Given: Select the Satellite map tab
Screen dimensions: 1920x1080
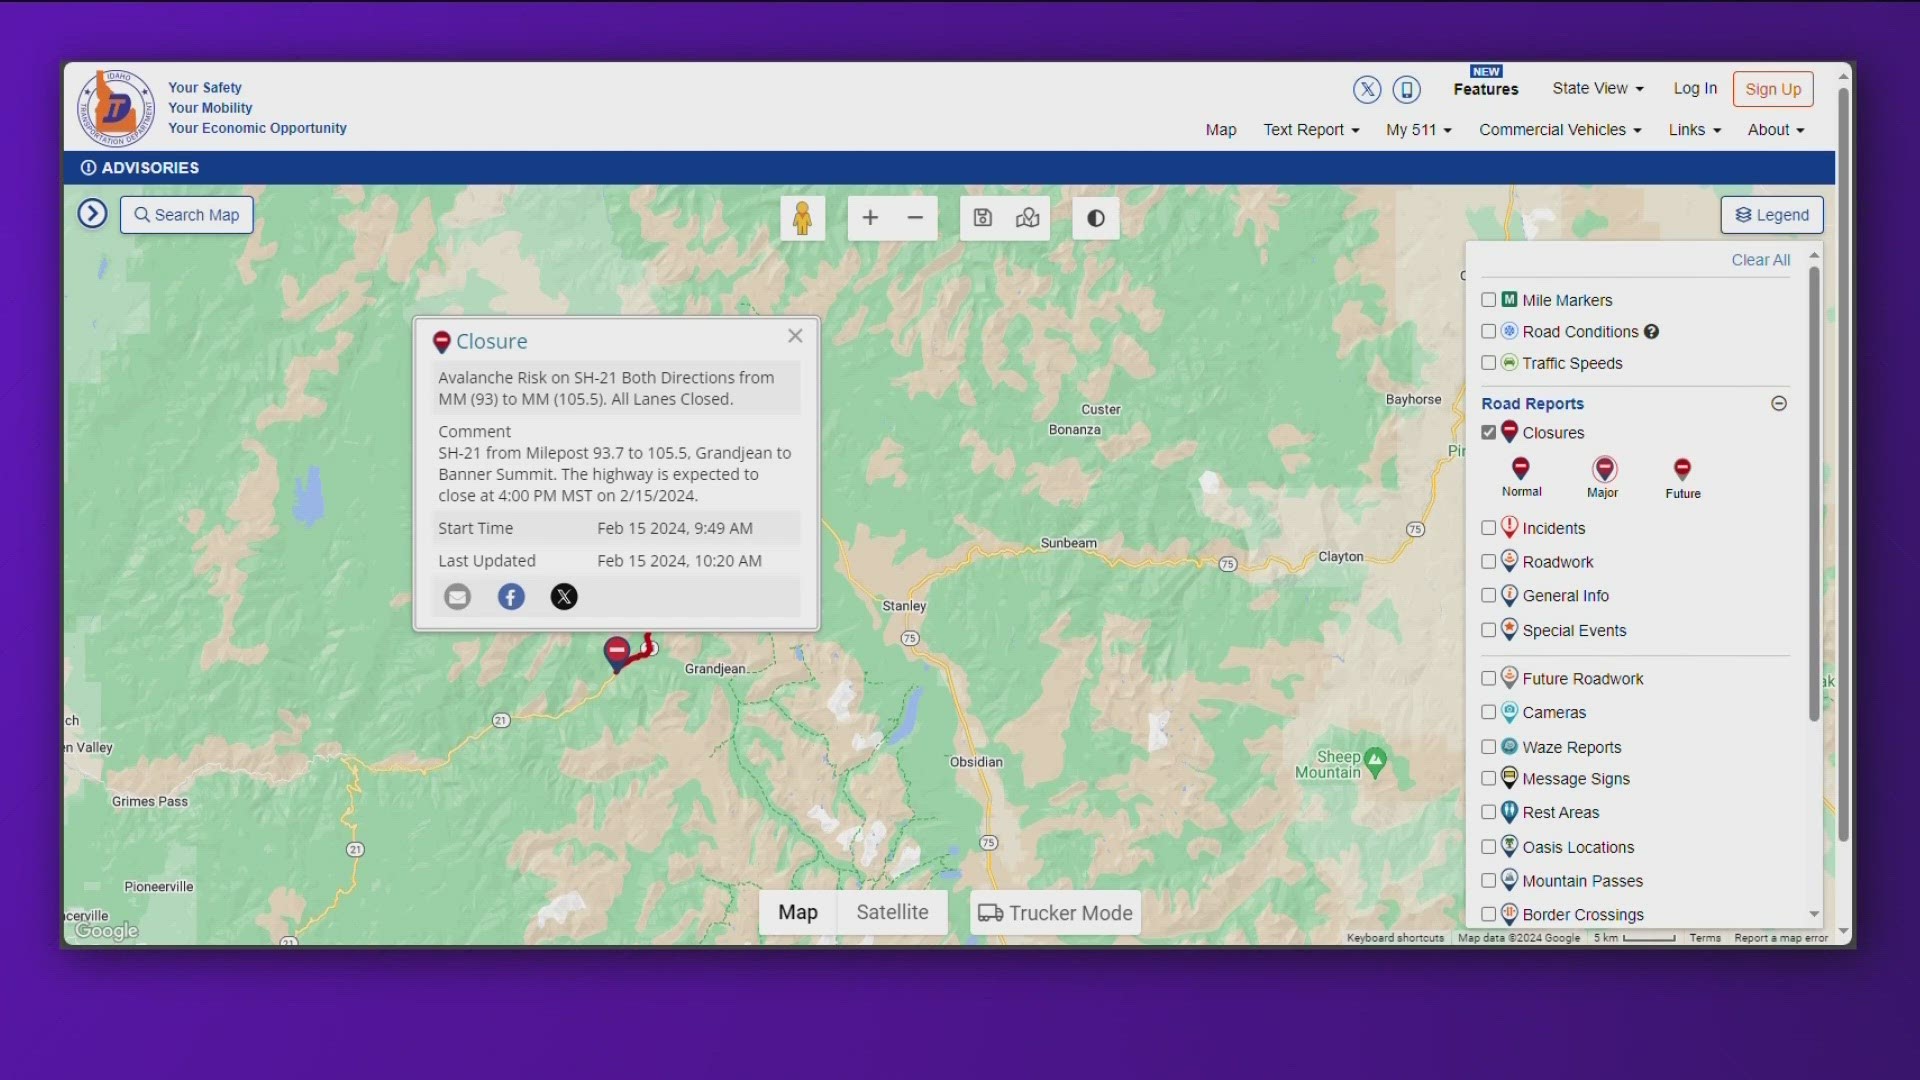Looking at the screenshot, I should [x=893, y=913].
